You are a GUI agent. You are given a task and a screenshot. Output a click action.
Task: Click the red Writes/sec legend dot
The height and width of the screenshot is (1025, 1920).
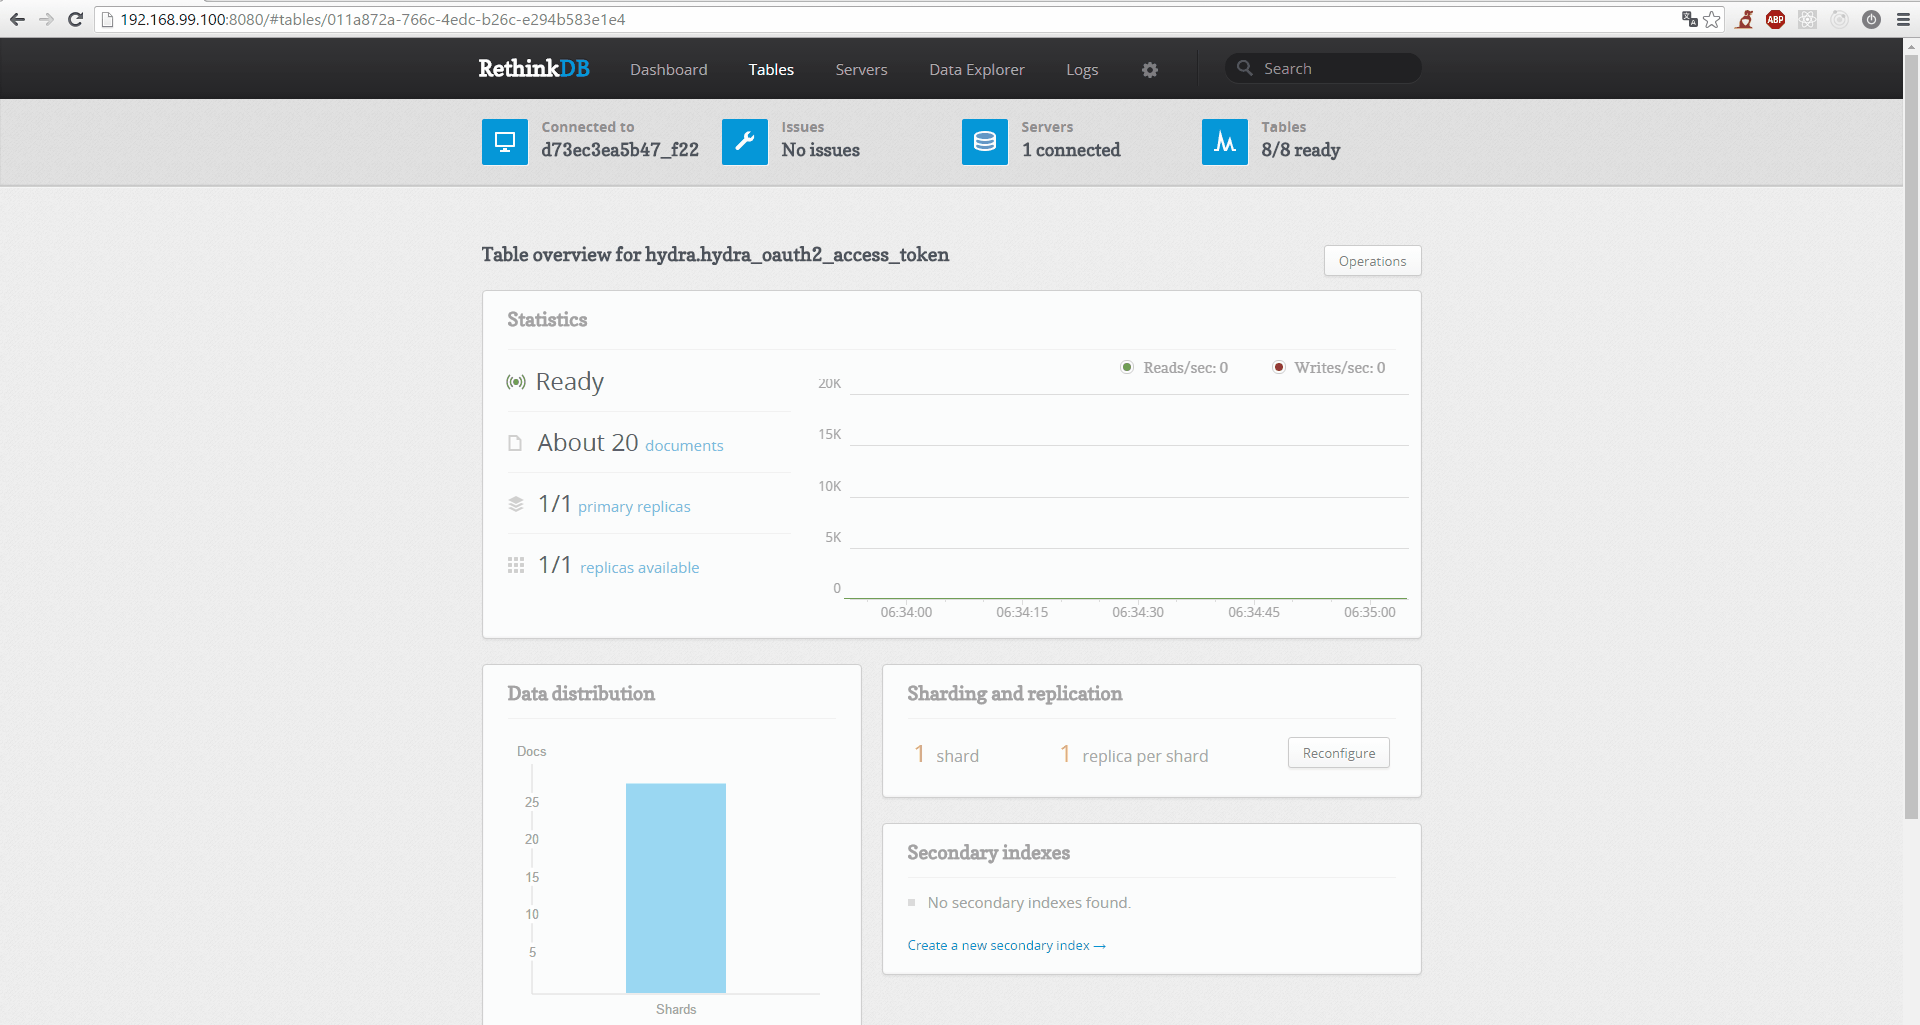[1278, 367]
